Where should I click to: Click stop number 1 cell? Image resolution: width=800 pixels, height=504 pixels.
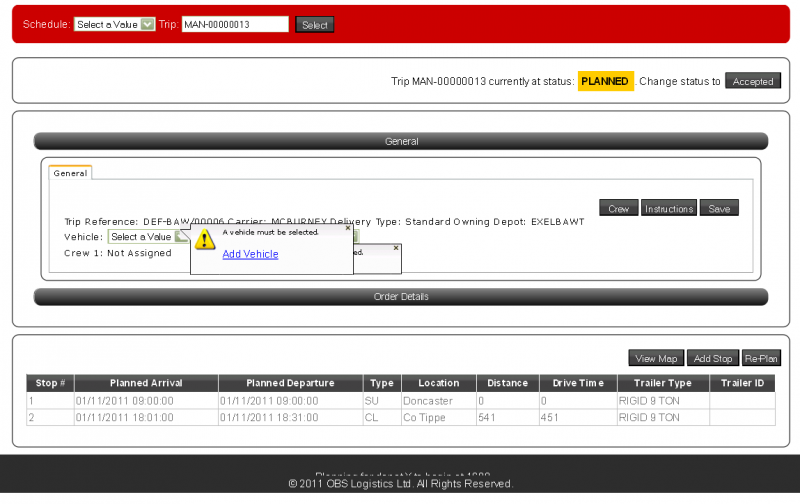[x=51, y=401]
